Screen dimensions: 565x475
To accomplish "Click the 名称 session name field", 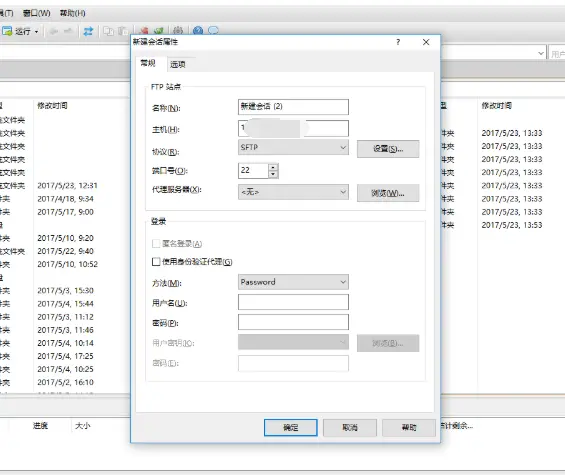I will coord(293,107).
